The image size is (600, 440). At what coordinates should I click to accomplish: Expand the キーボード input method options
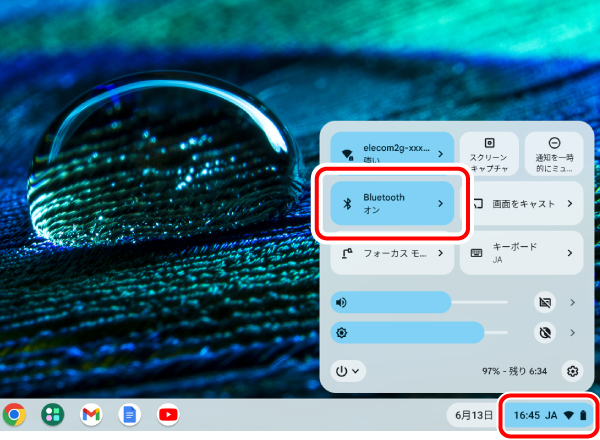[x=569, y=253]
